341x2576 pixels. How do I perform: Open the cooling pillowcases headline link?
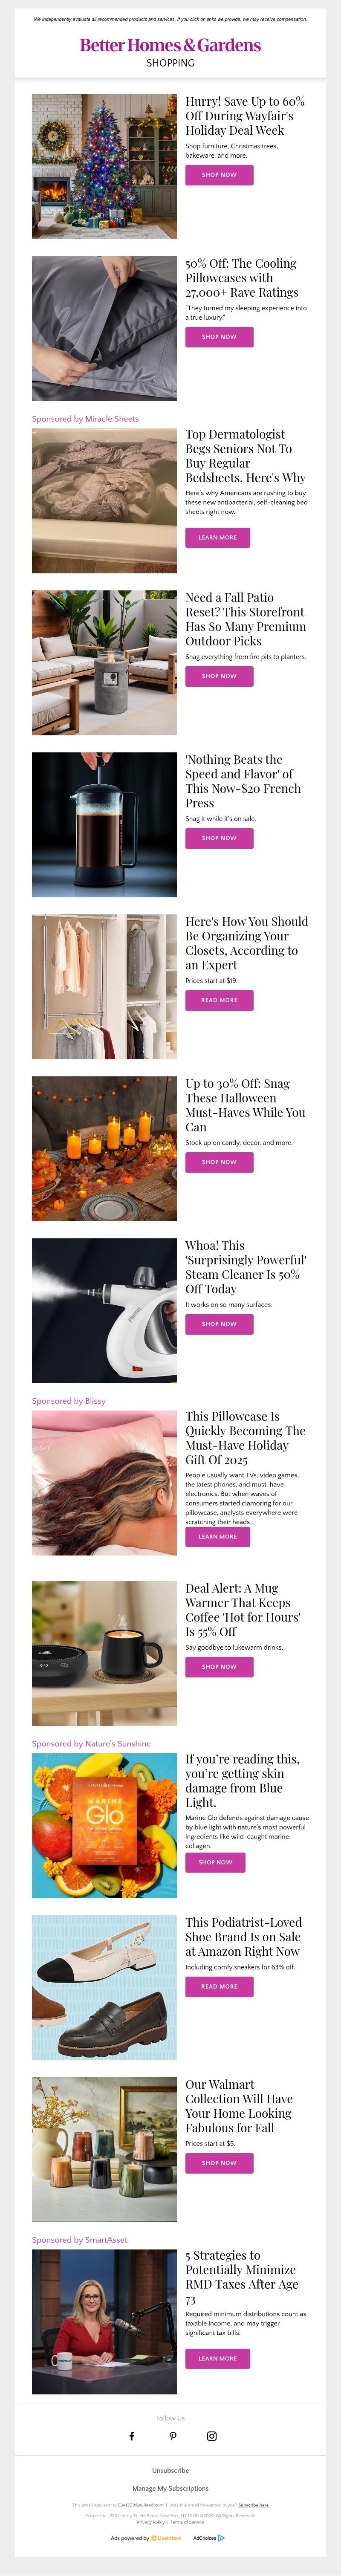pyautogui.click(x=241, y=278)
